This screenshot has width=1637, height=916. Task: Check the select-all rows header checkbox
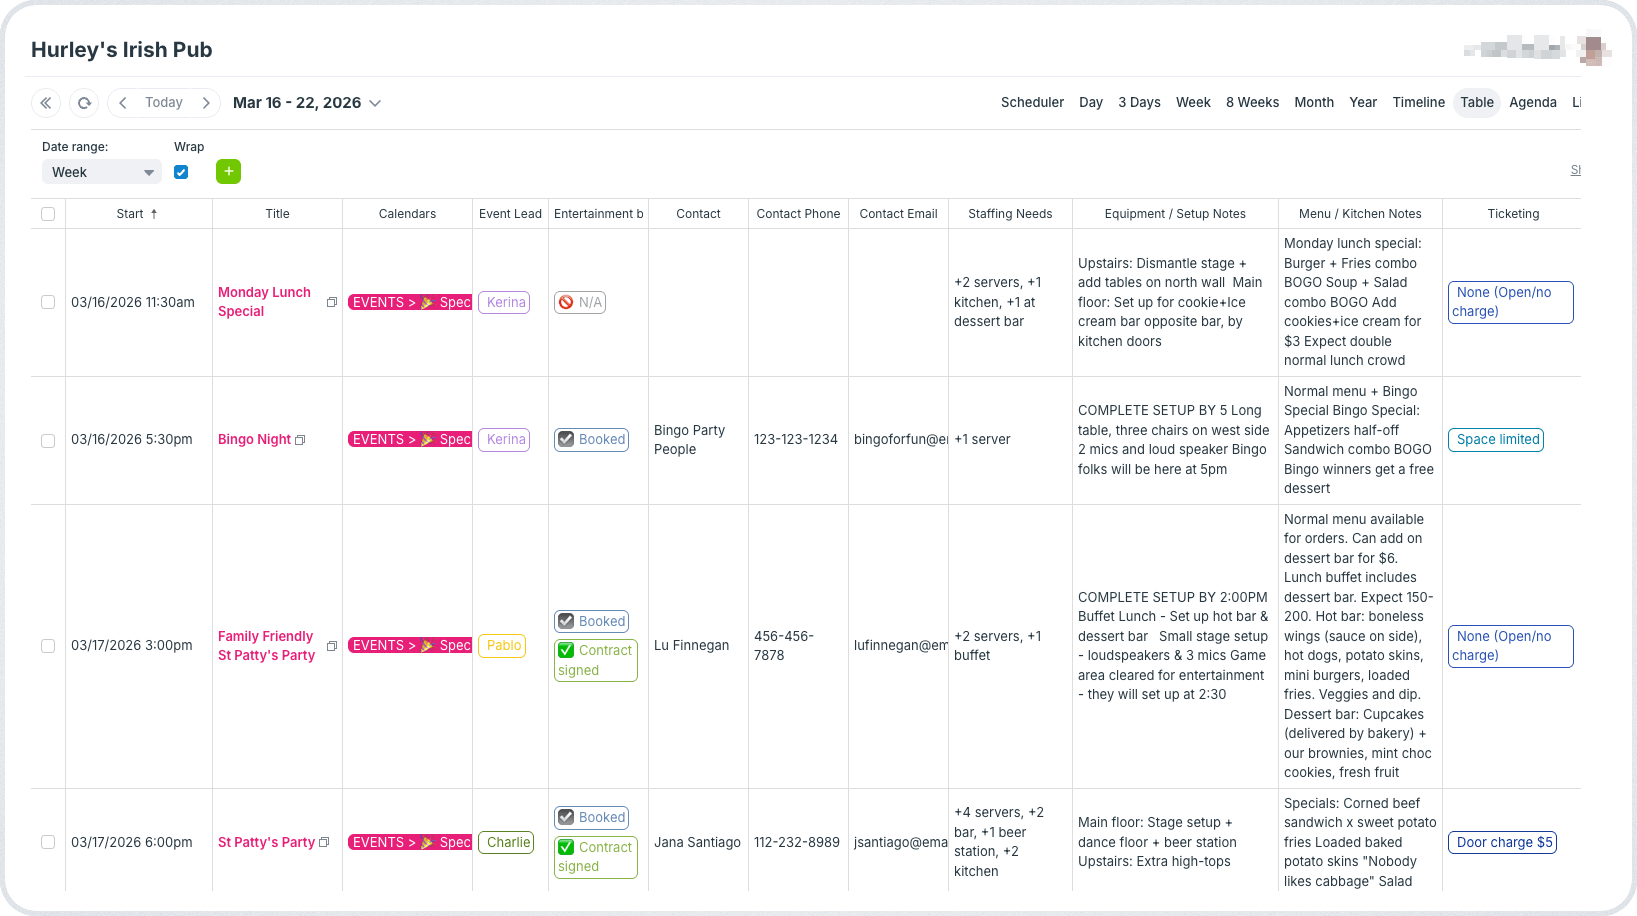(48, 214)
